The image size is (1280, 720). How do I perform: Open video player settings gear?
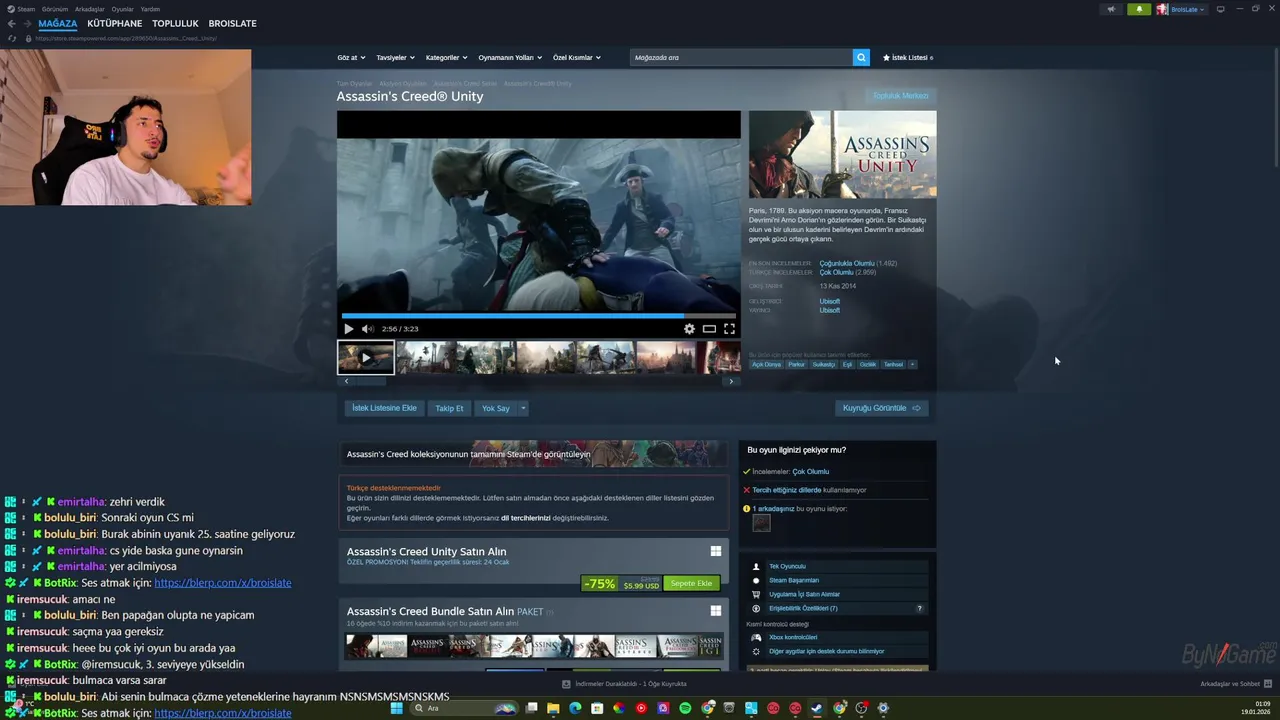(x=689, y=329)
